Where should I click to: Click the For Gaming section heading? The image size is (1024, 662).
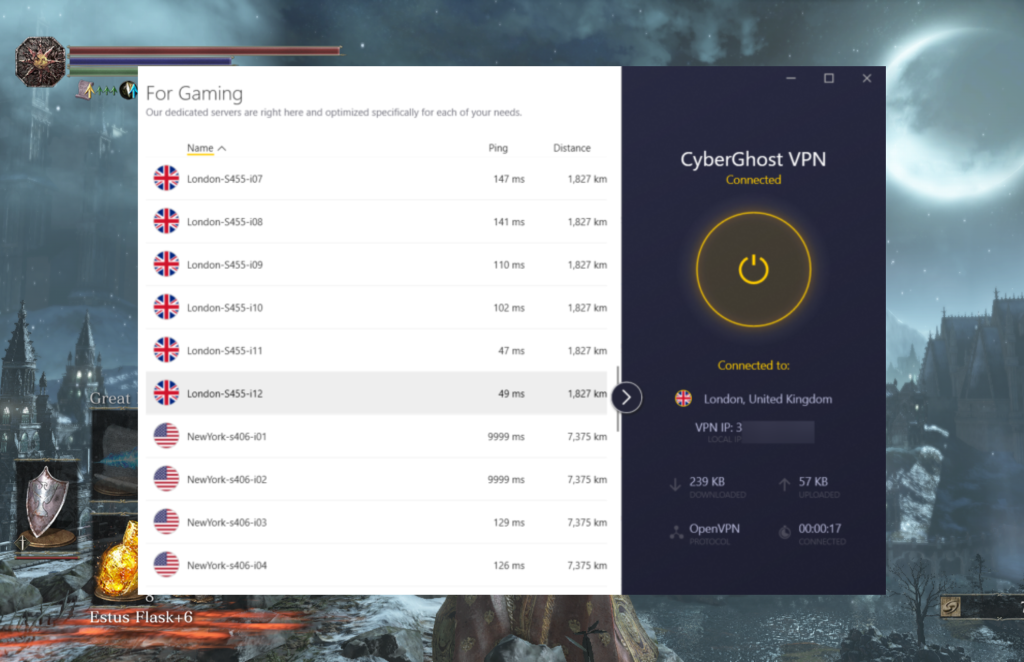[x=193, y=93]
